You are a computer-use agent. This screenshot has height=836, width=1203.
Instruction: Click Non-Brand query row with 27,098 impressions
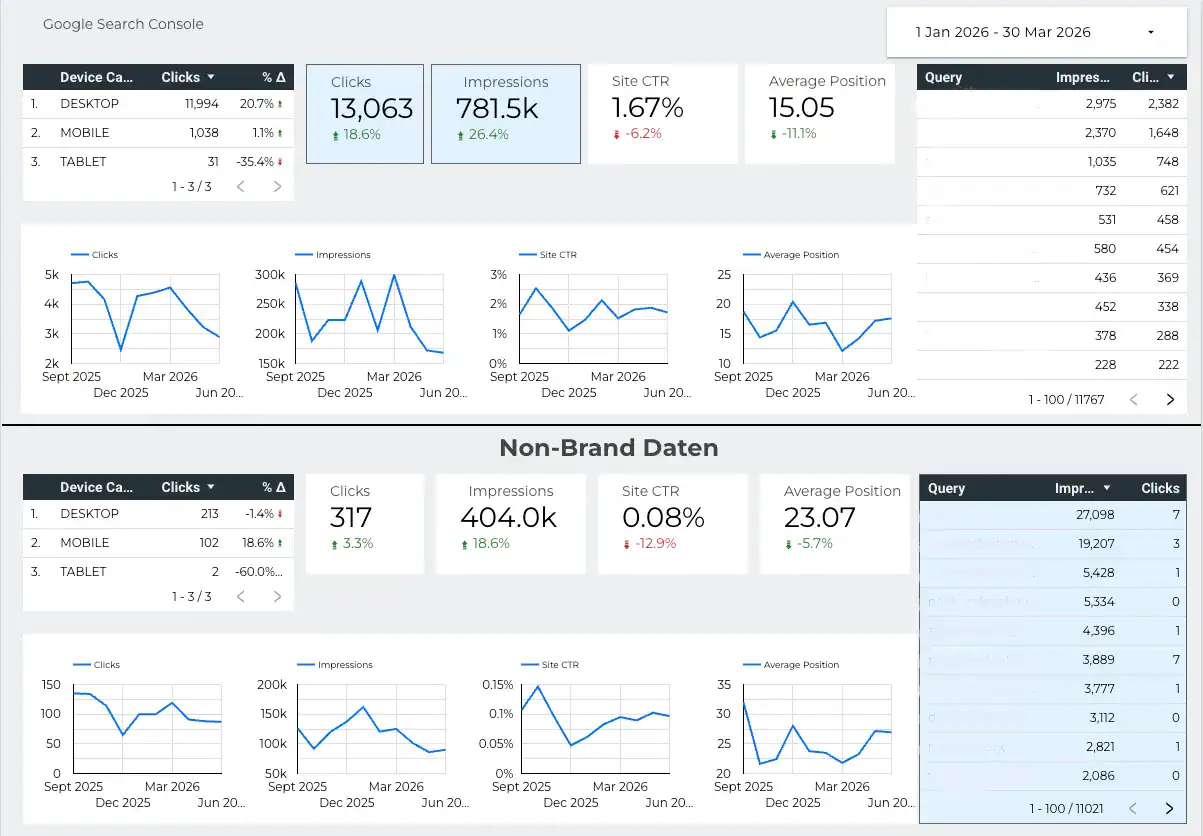pos(1053,515)
